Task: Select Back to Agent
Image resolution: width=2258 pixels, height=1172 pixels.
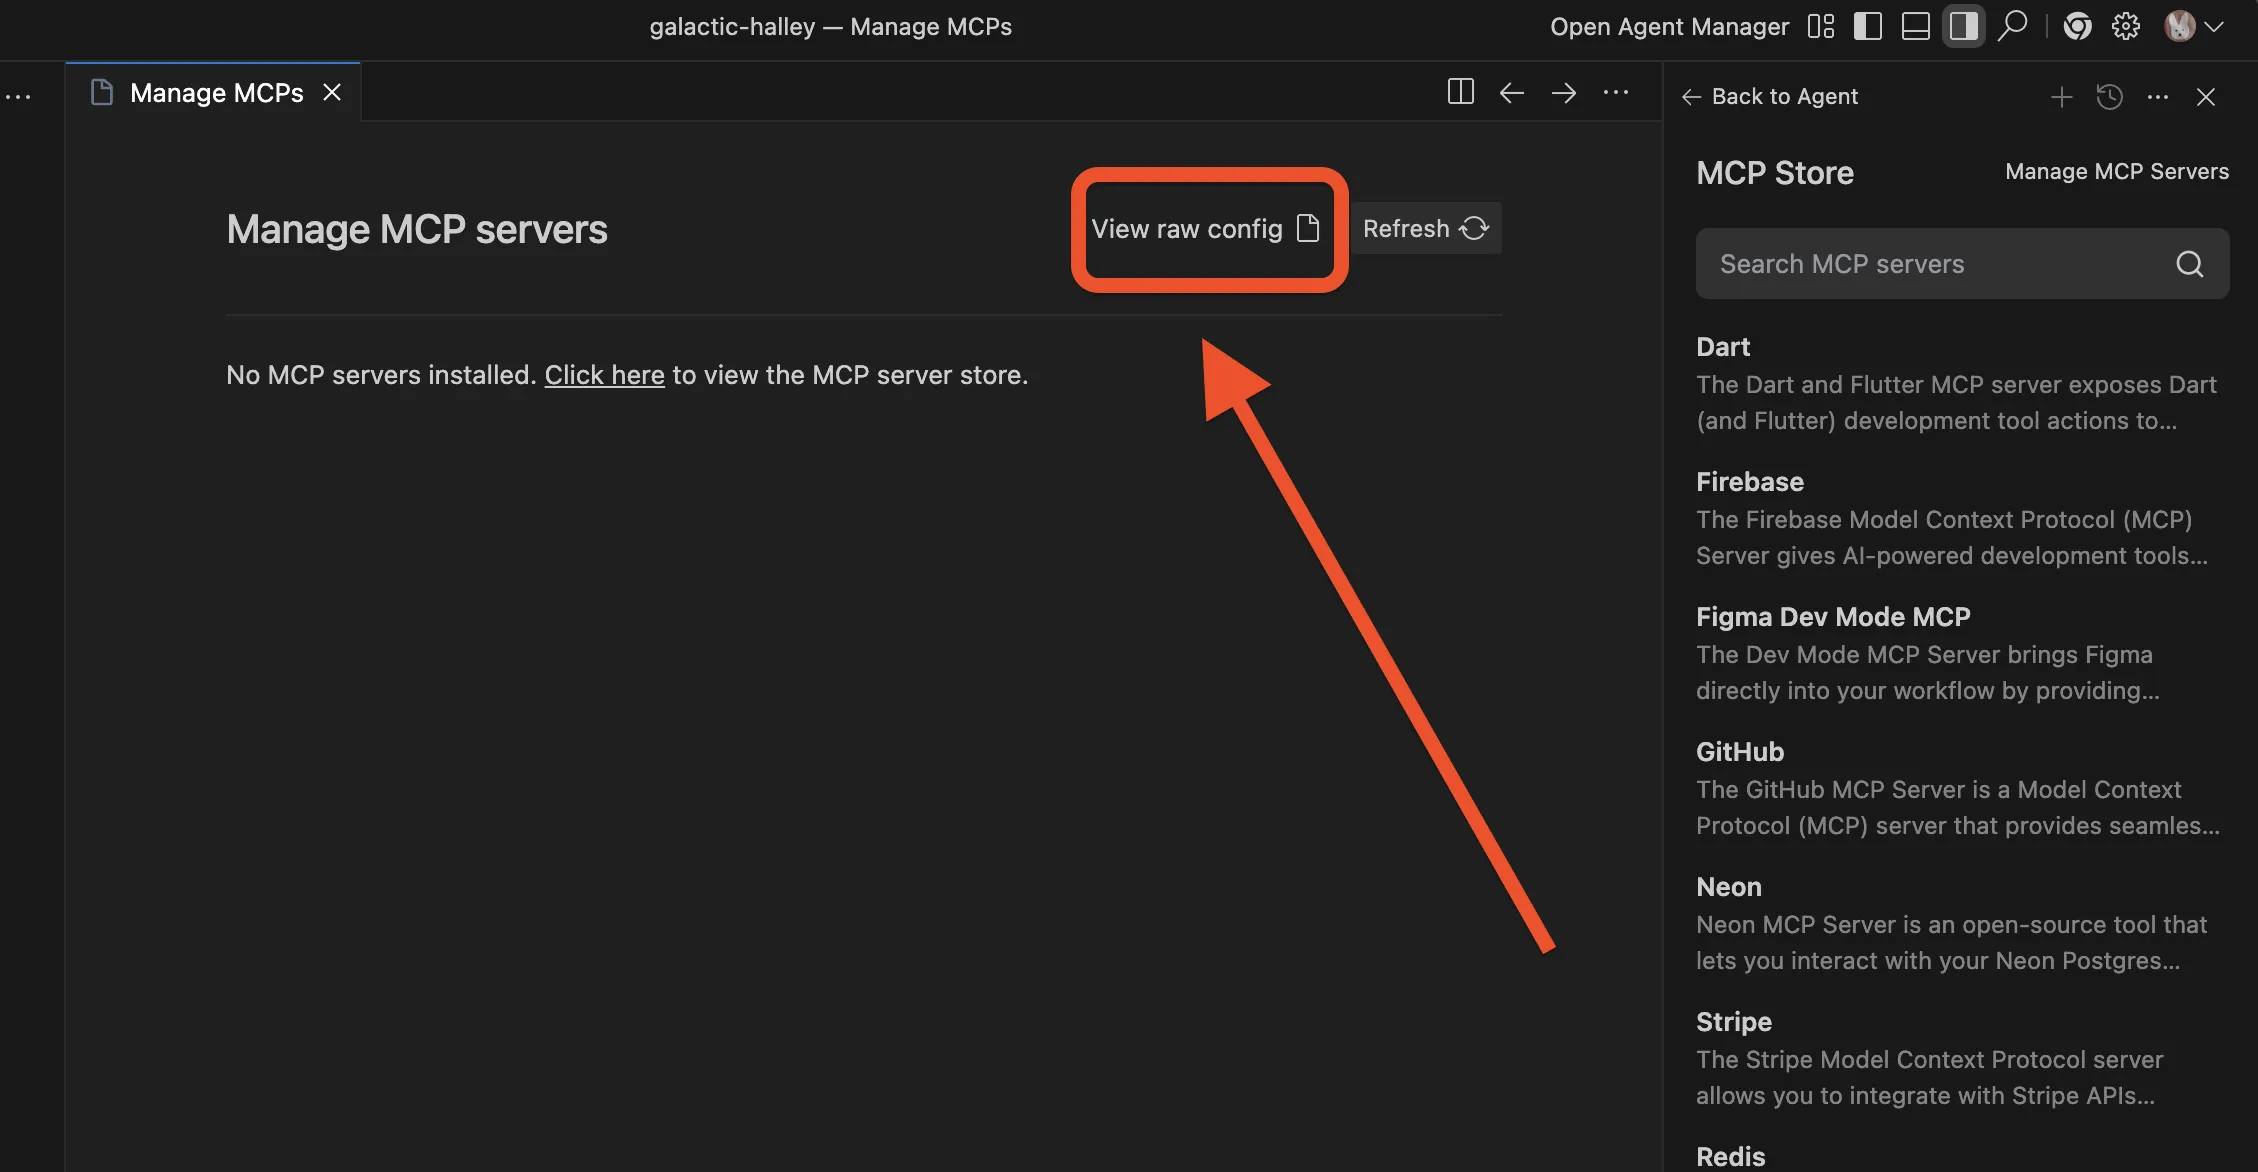Action: (1770, 95)
